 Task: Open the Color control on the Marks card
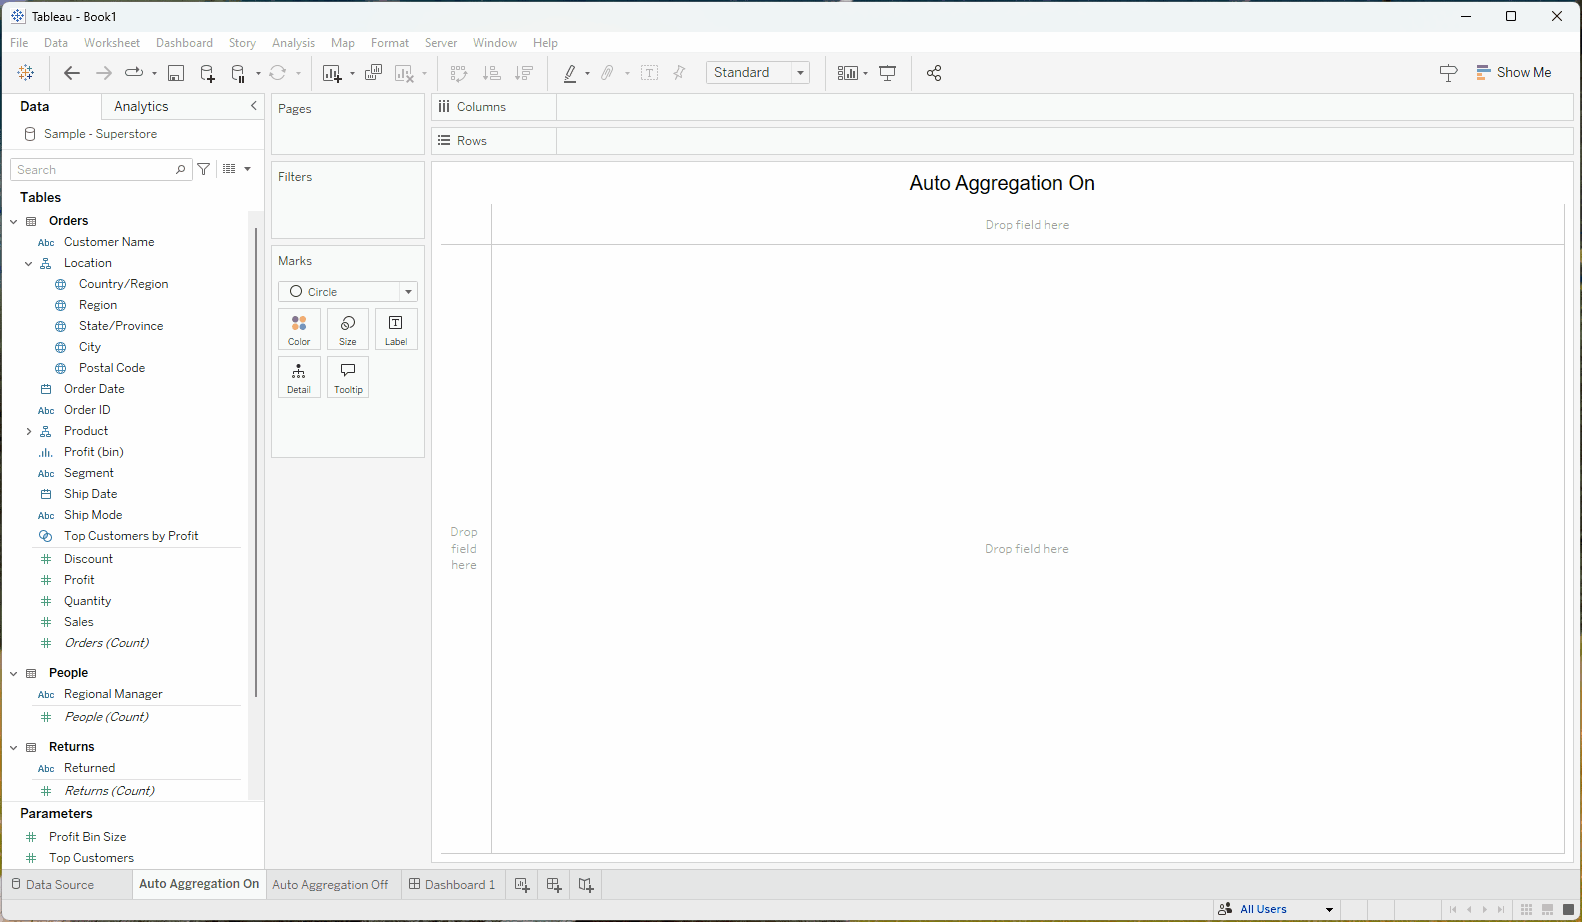(x=299, y=330)
